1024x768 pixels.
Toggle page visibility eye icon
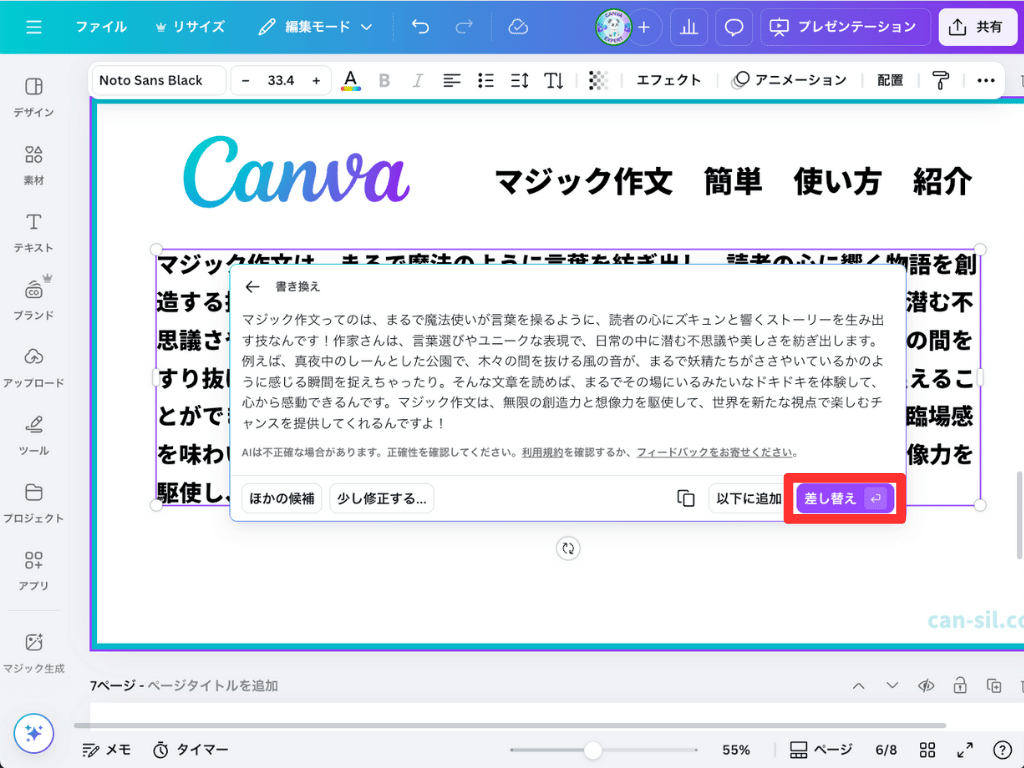click(x=926, y=686)
